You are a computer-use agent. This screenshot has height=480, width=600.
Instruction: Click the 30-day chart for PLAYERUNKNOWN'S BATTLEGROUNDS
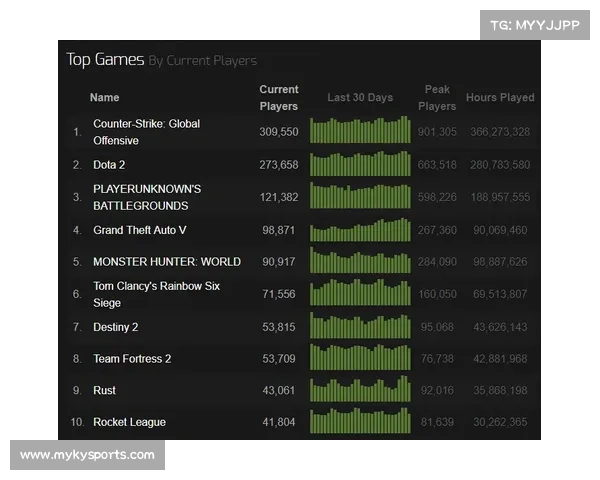[x=360, y=196]
